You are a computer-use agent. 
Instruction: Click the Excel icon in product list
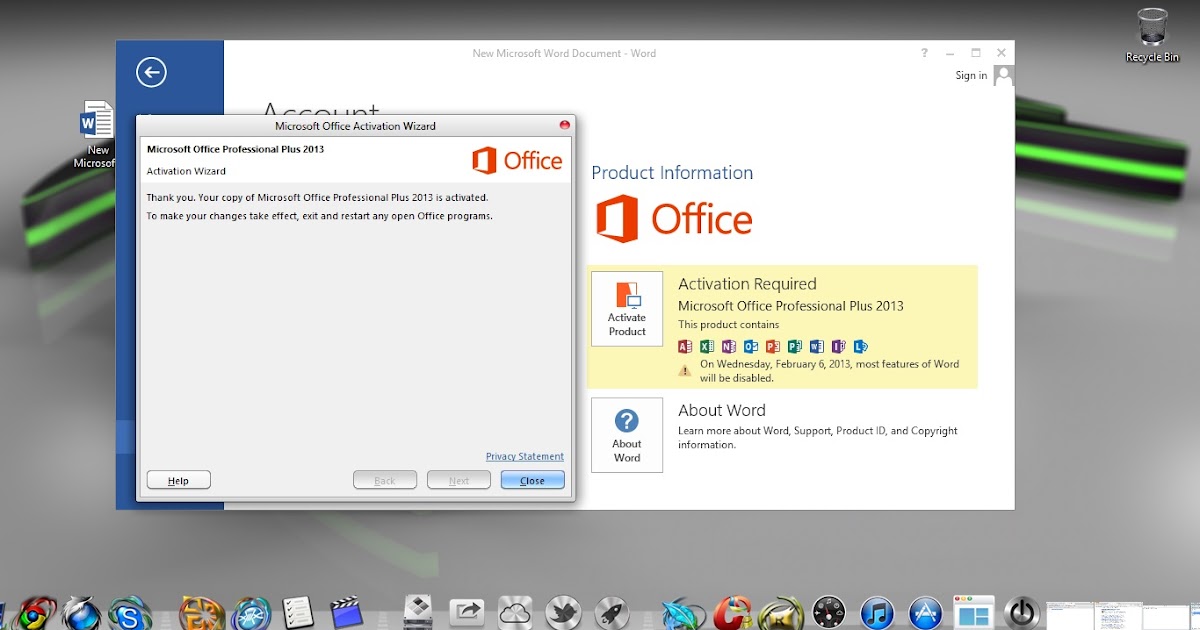[707, 346]
